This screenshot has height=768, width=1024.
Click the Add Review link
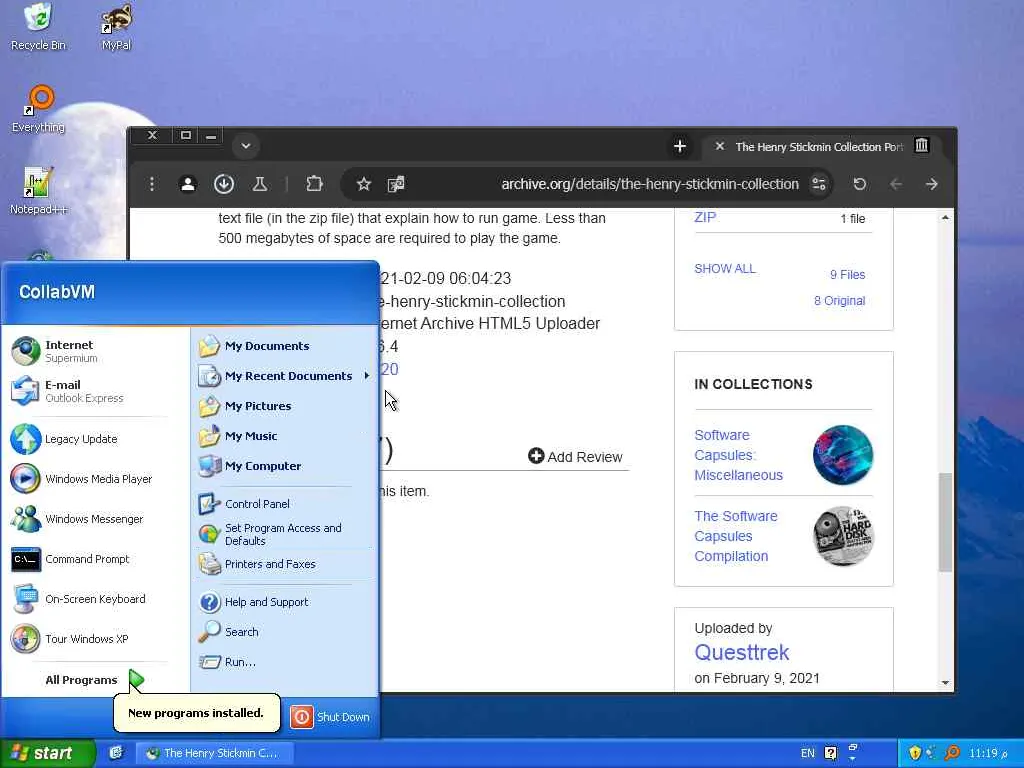[575, 456]
